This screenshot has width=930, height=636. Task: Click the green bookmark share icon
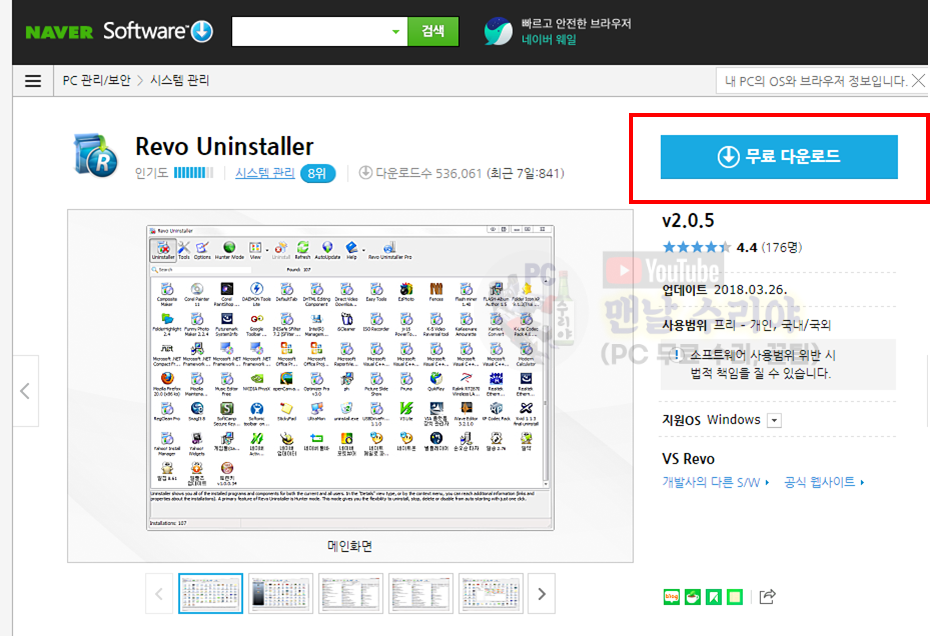click(714, 597)
